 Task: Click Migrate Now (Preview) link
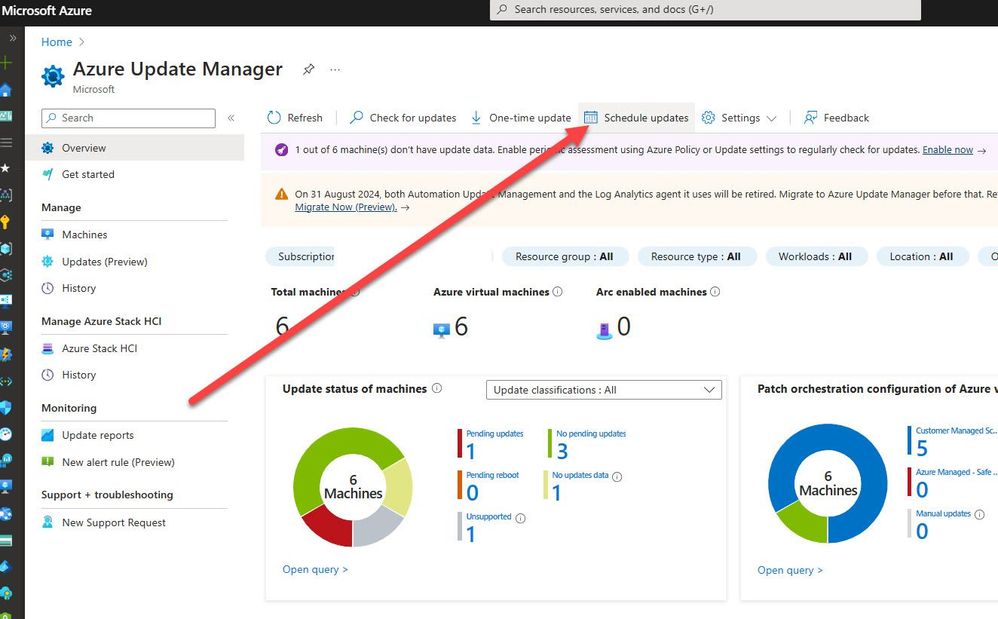(x=346, y=207)
